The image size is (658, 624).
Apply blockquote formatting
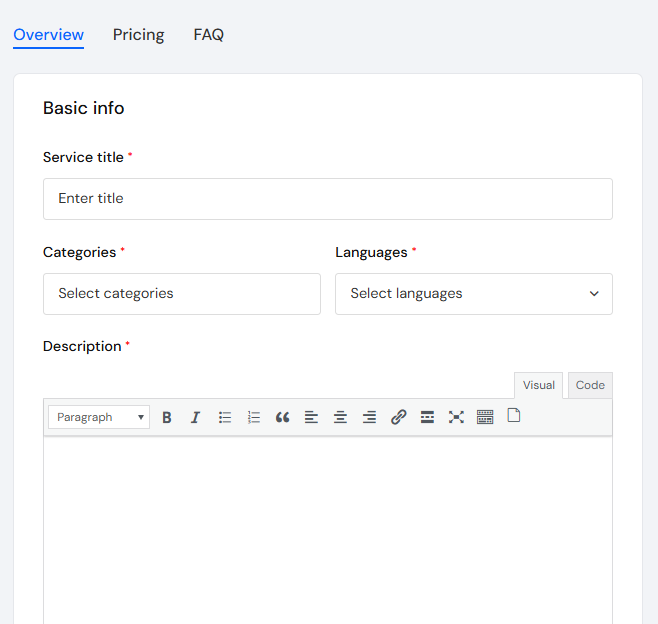point(283,417)
